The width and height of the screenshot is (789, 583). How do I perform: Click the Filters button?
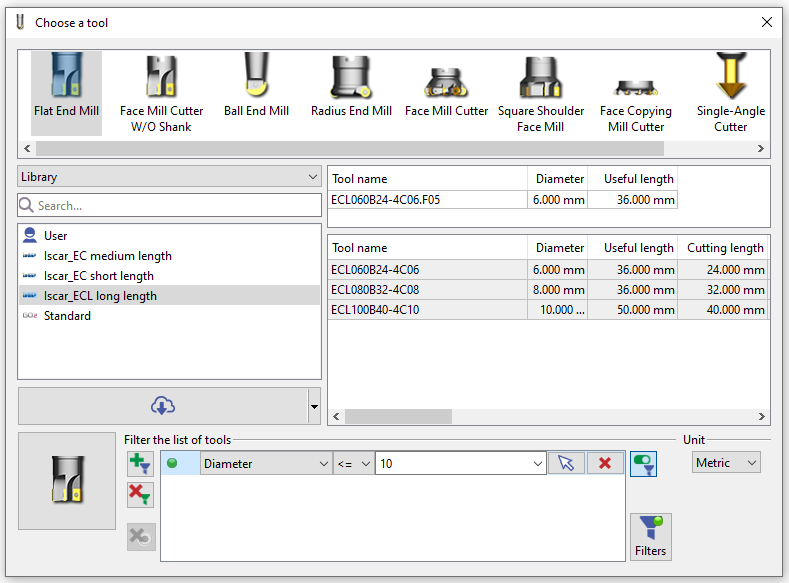click(x=650, y=537)
